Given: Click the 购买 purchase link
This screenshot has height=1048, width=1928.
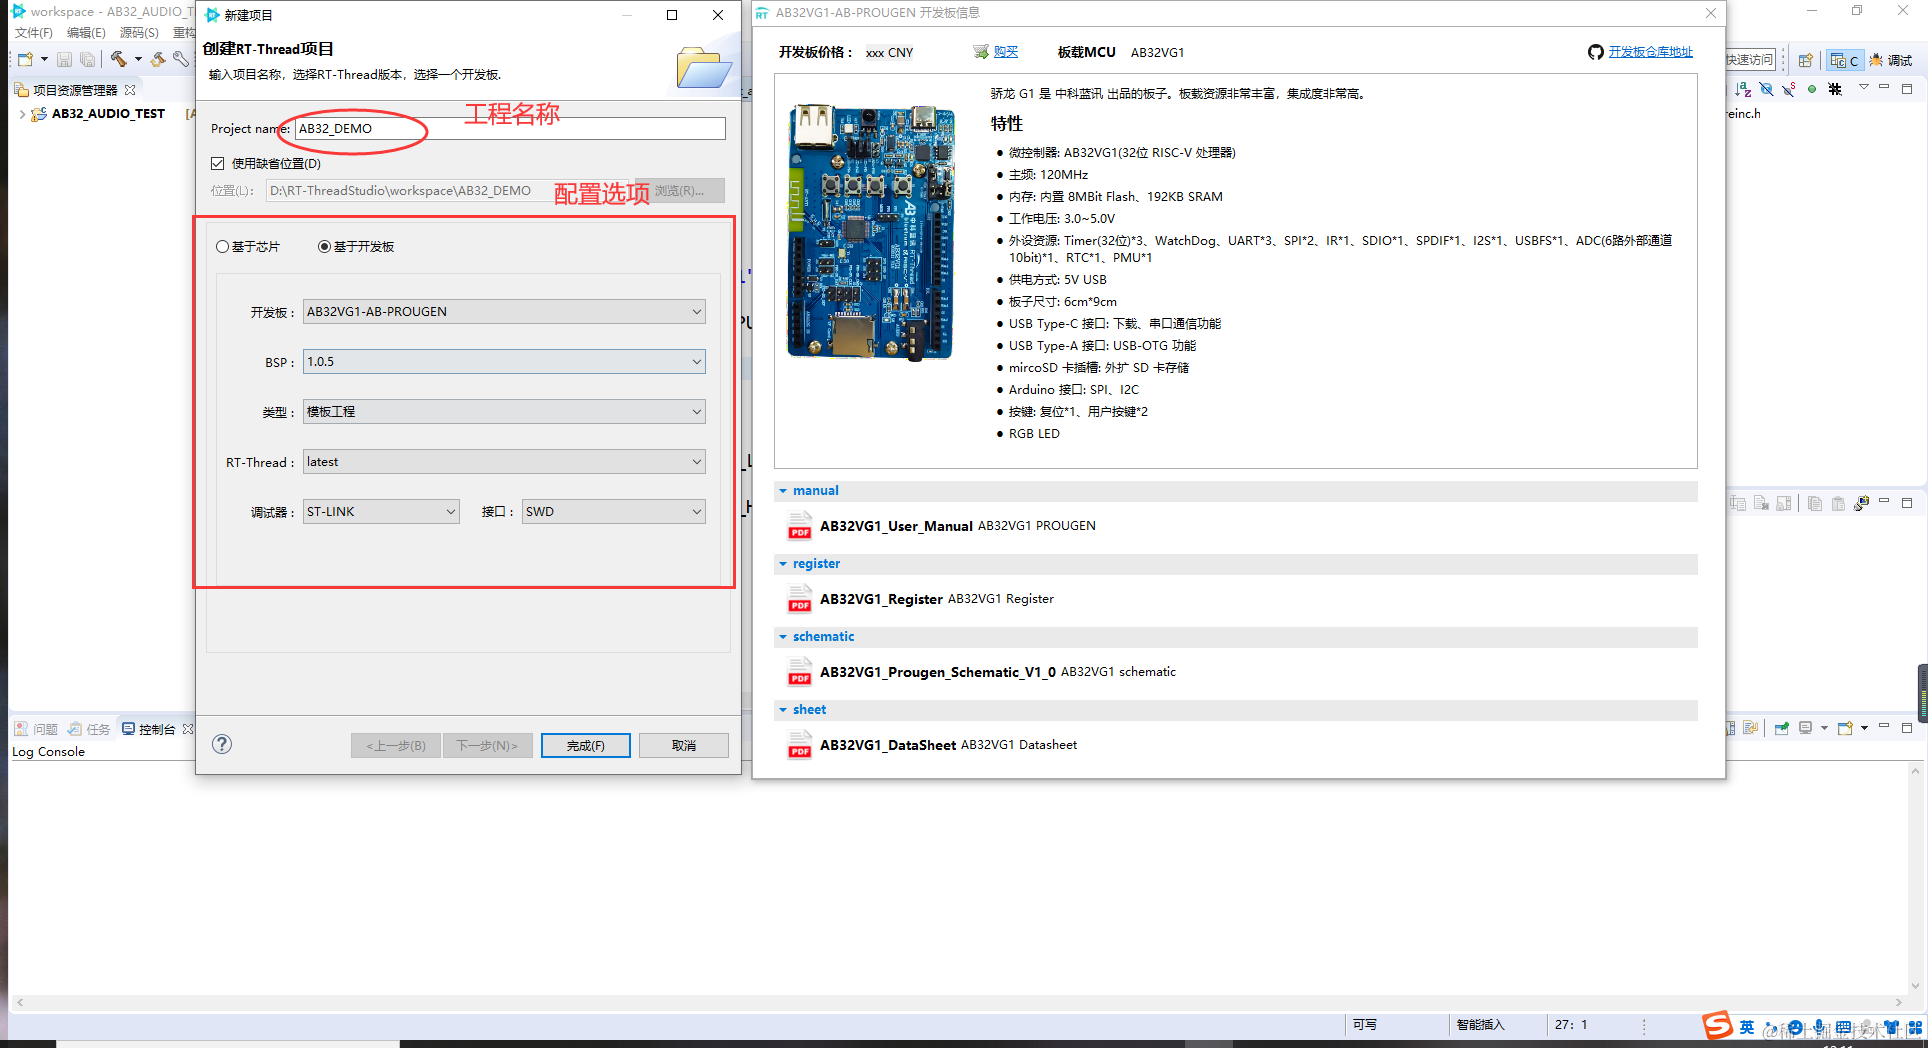Looking at the screenshot, I should tap(1006, 52).
